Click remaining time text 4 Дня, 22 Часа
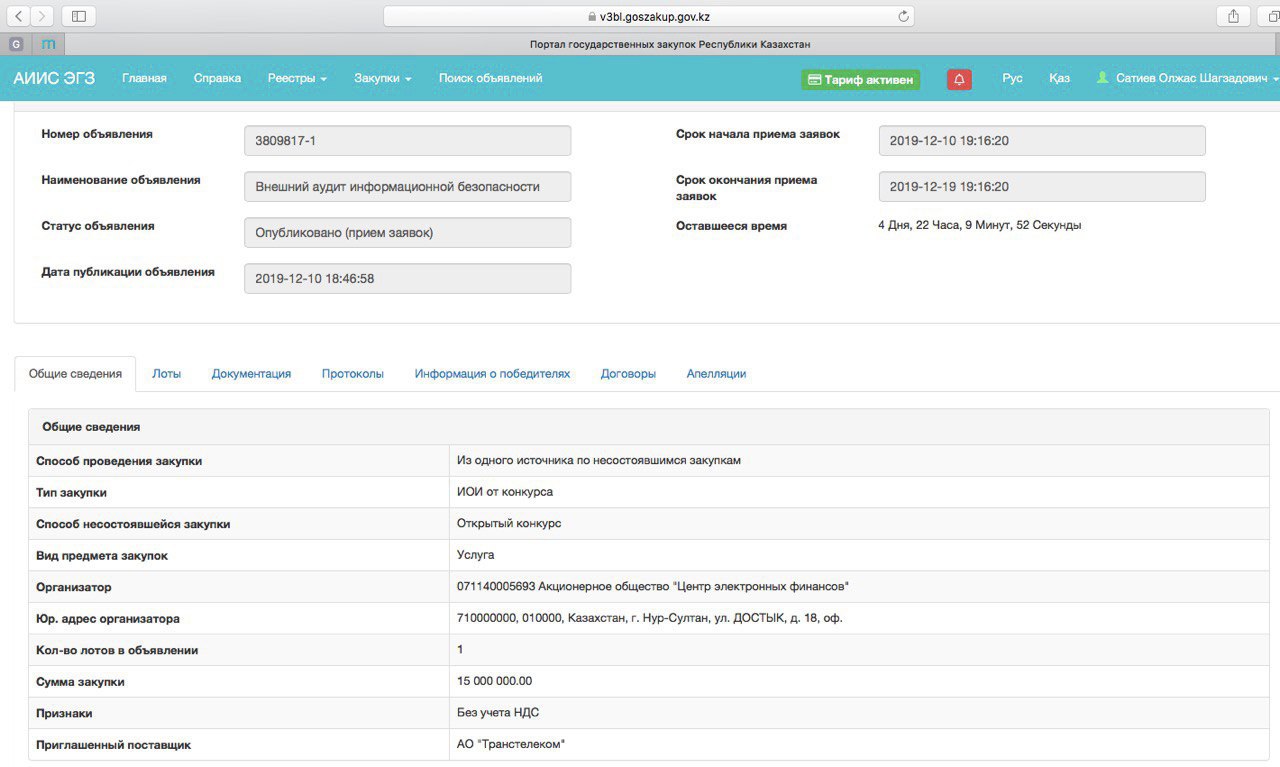 (979, 225)
